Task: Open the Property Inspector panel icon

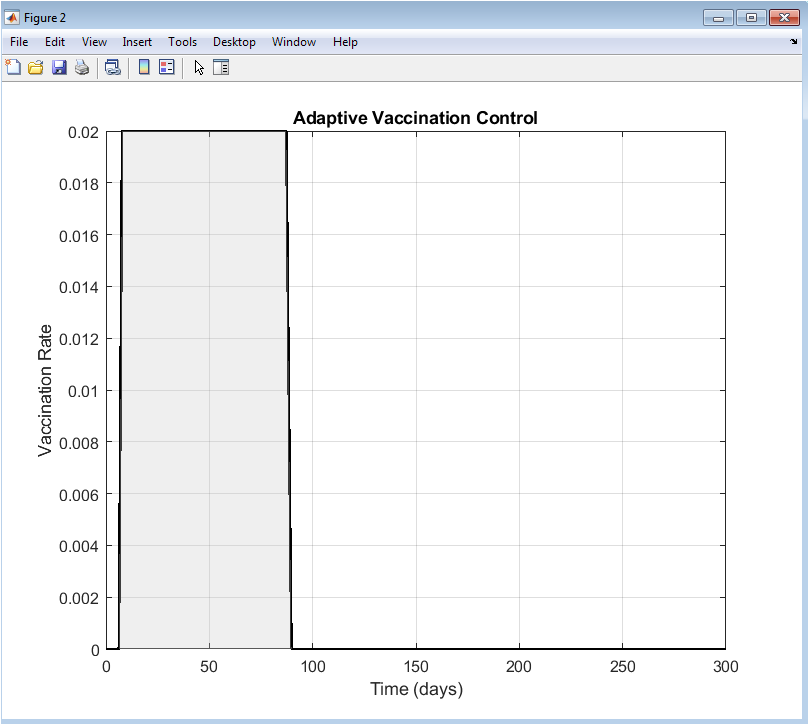Action: click(x=221, y=68)
